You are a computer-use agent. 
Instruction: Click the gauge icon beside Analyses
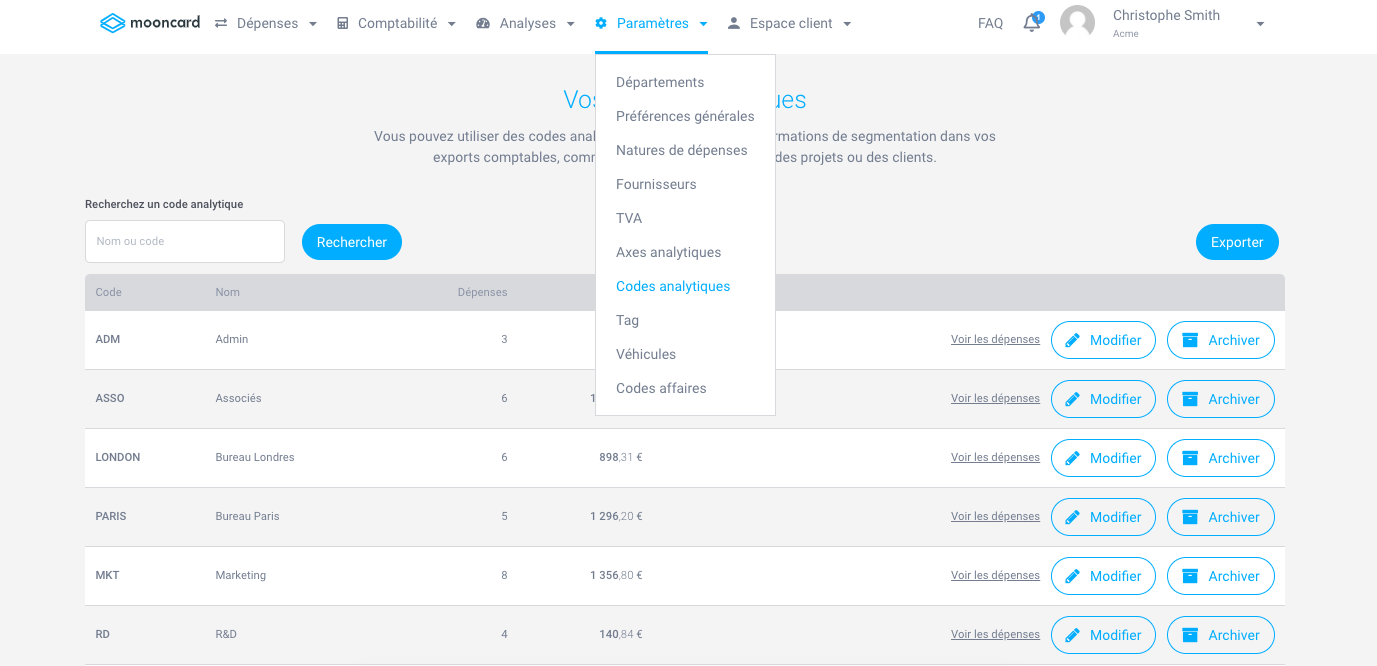point(483,23)
